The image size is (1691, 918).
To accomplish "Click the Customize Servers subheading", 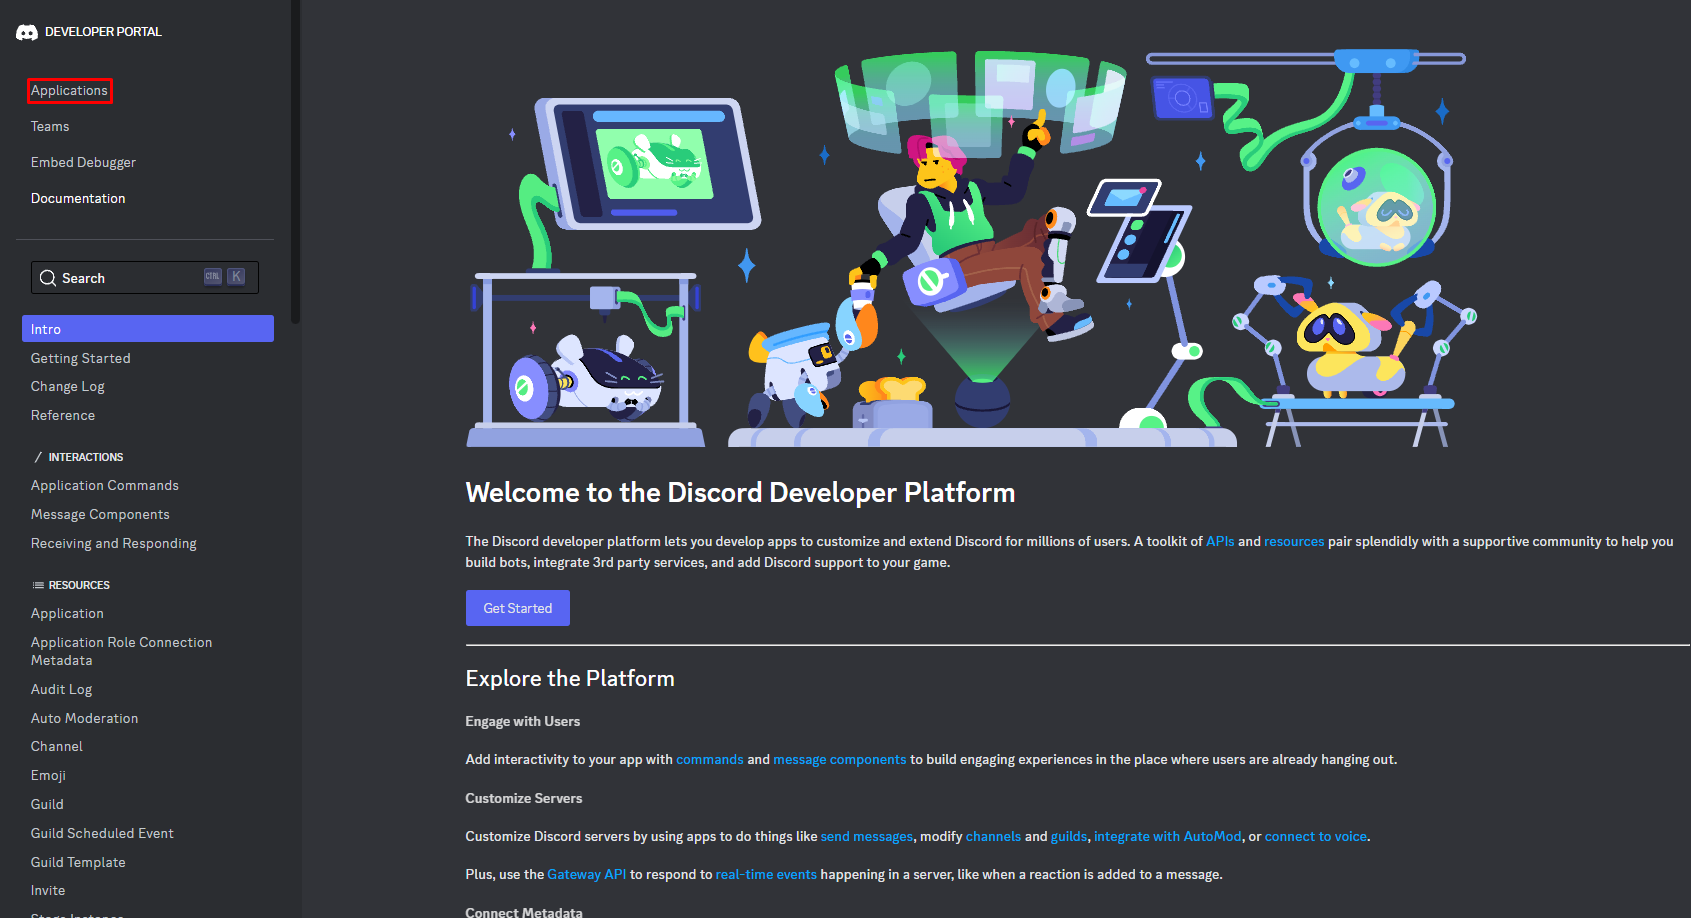I will click(x=524, y=798).
